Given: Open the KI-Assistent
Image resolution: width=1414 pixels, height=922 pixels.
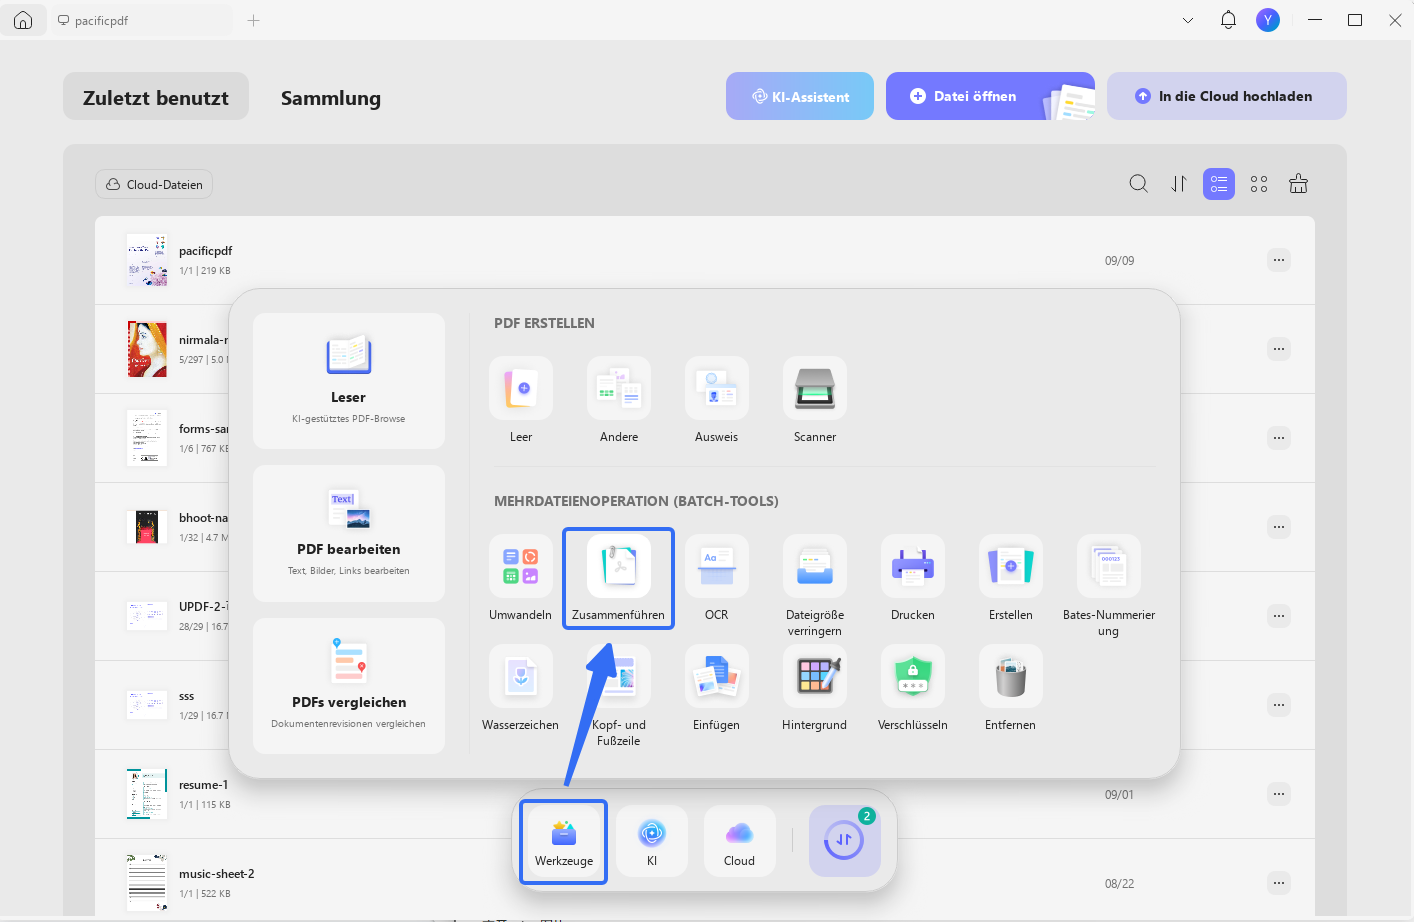Looking at the screenshot, I should [x=800, y=96].
